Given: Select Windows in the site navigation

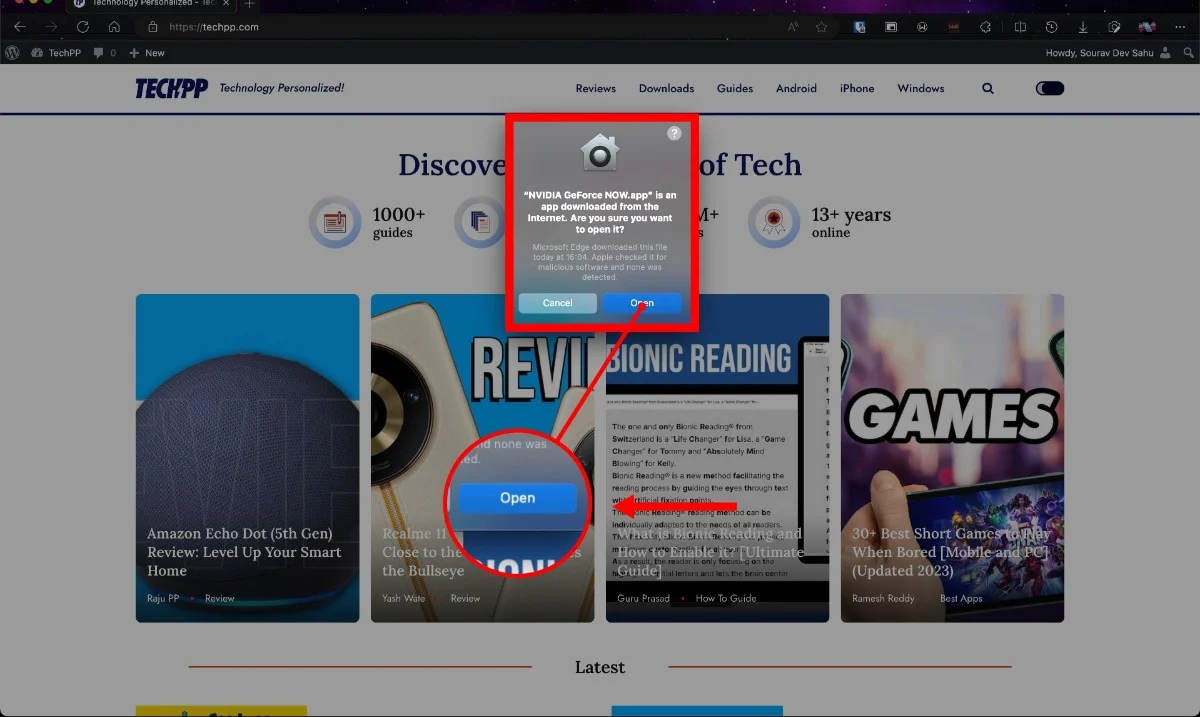Looking at the screenshot, I should [x=920, y=88].
